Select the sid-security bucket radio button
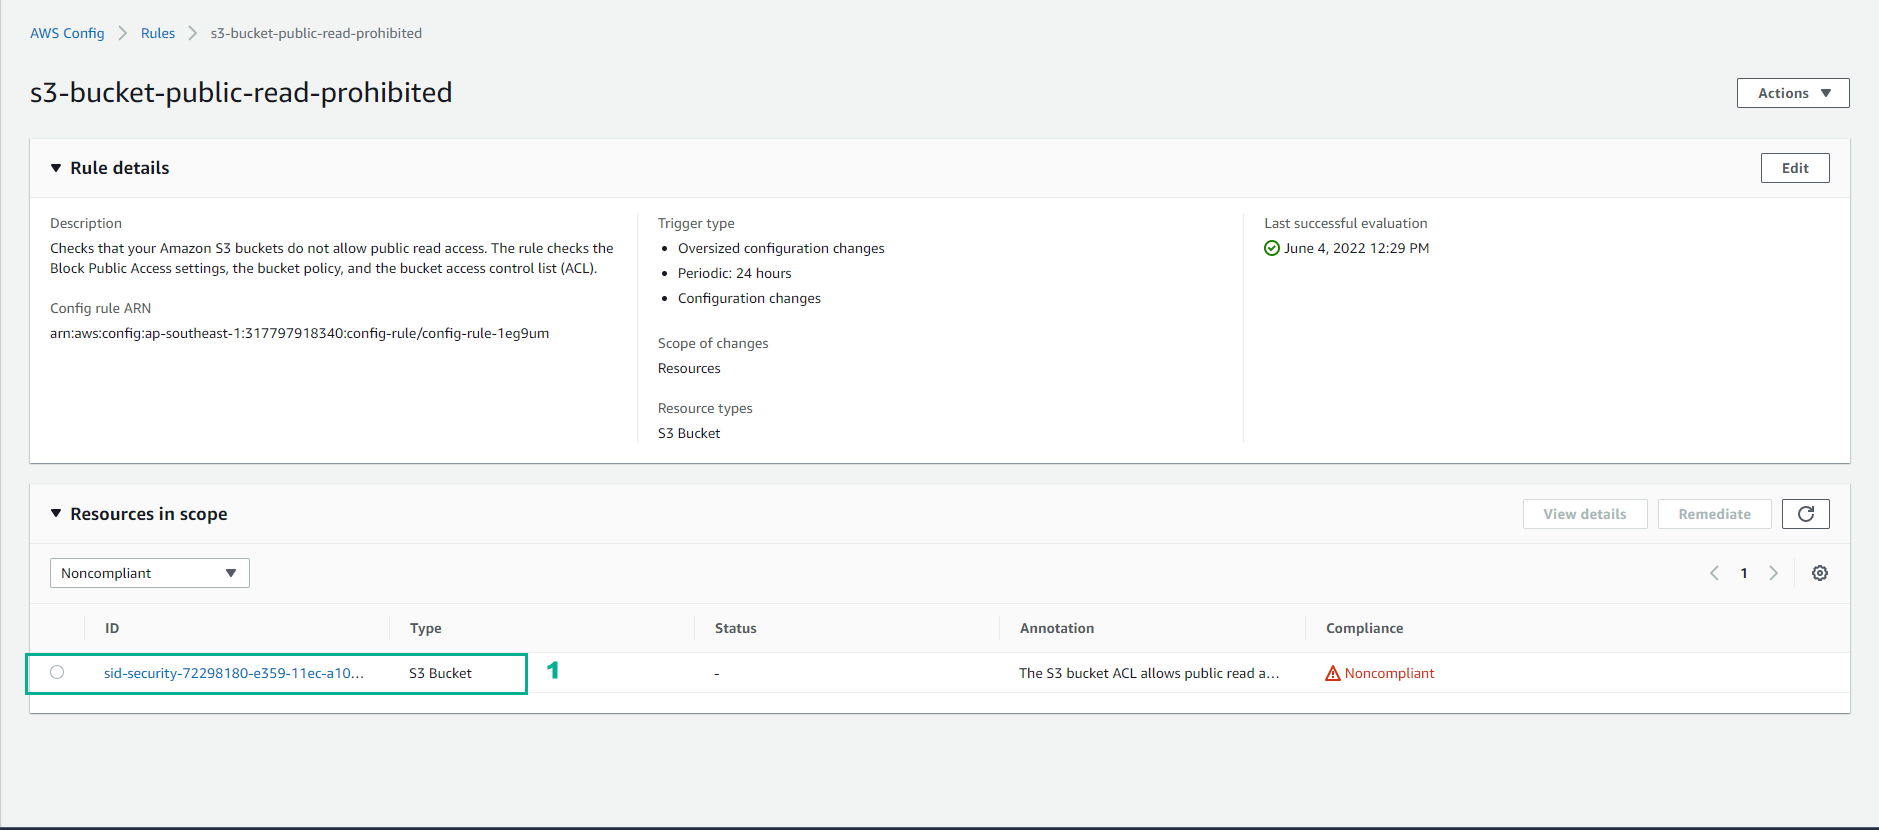 pyautogui.click(x=57, y=673)
